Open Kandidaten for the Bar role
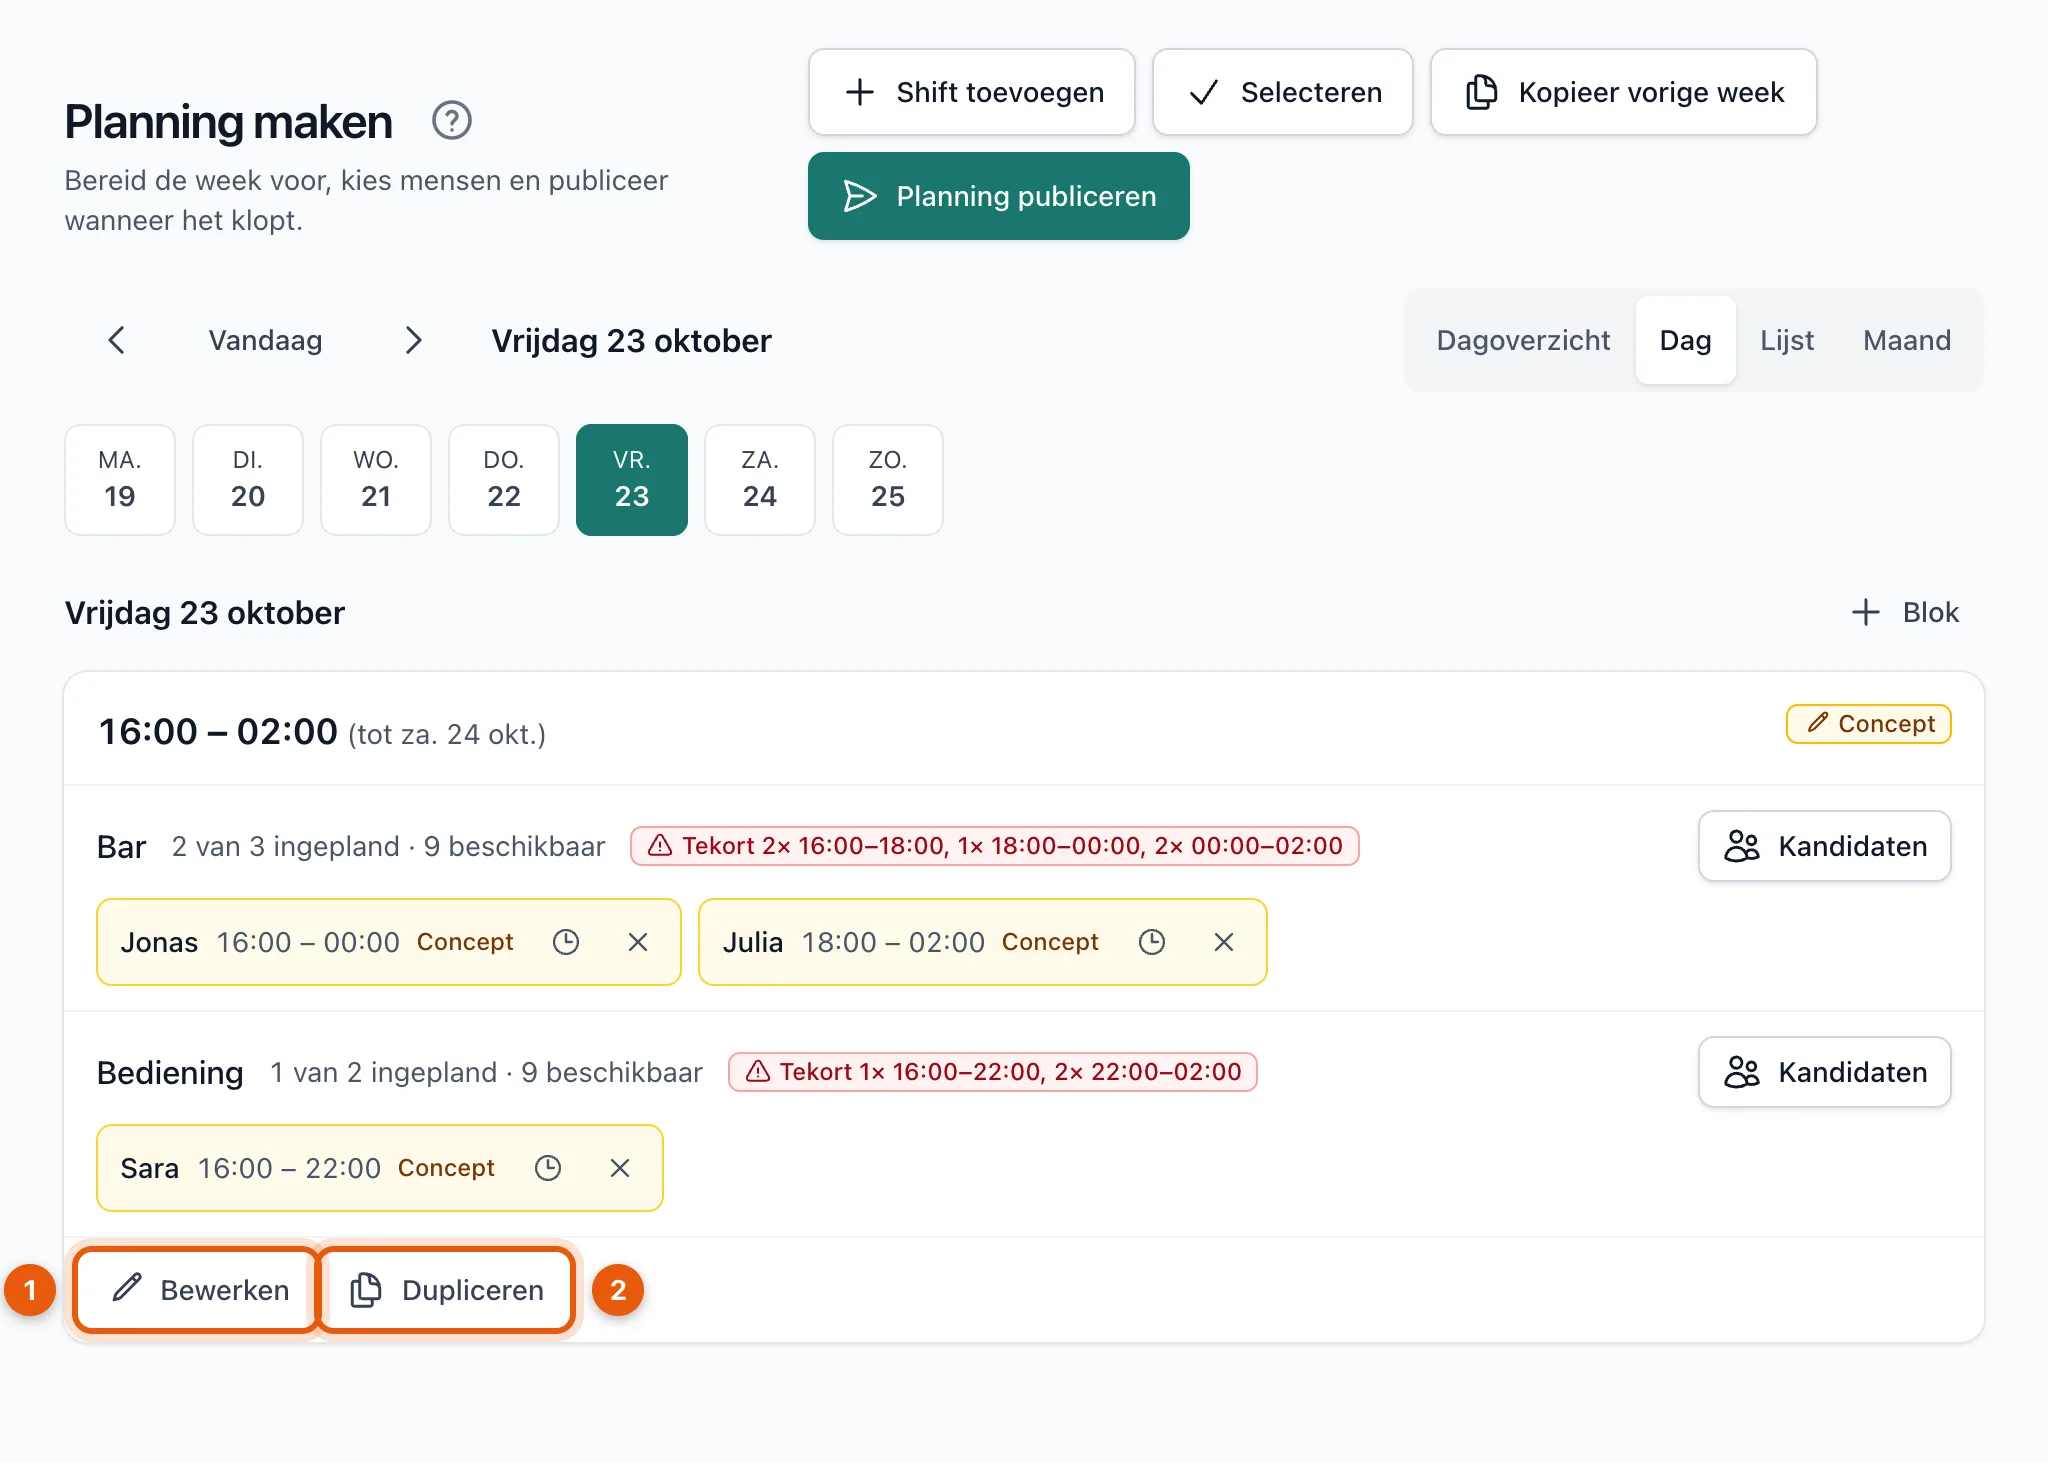Viewport: 2048px width, 1462px height. 1825,846
